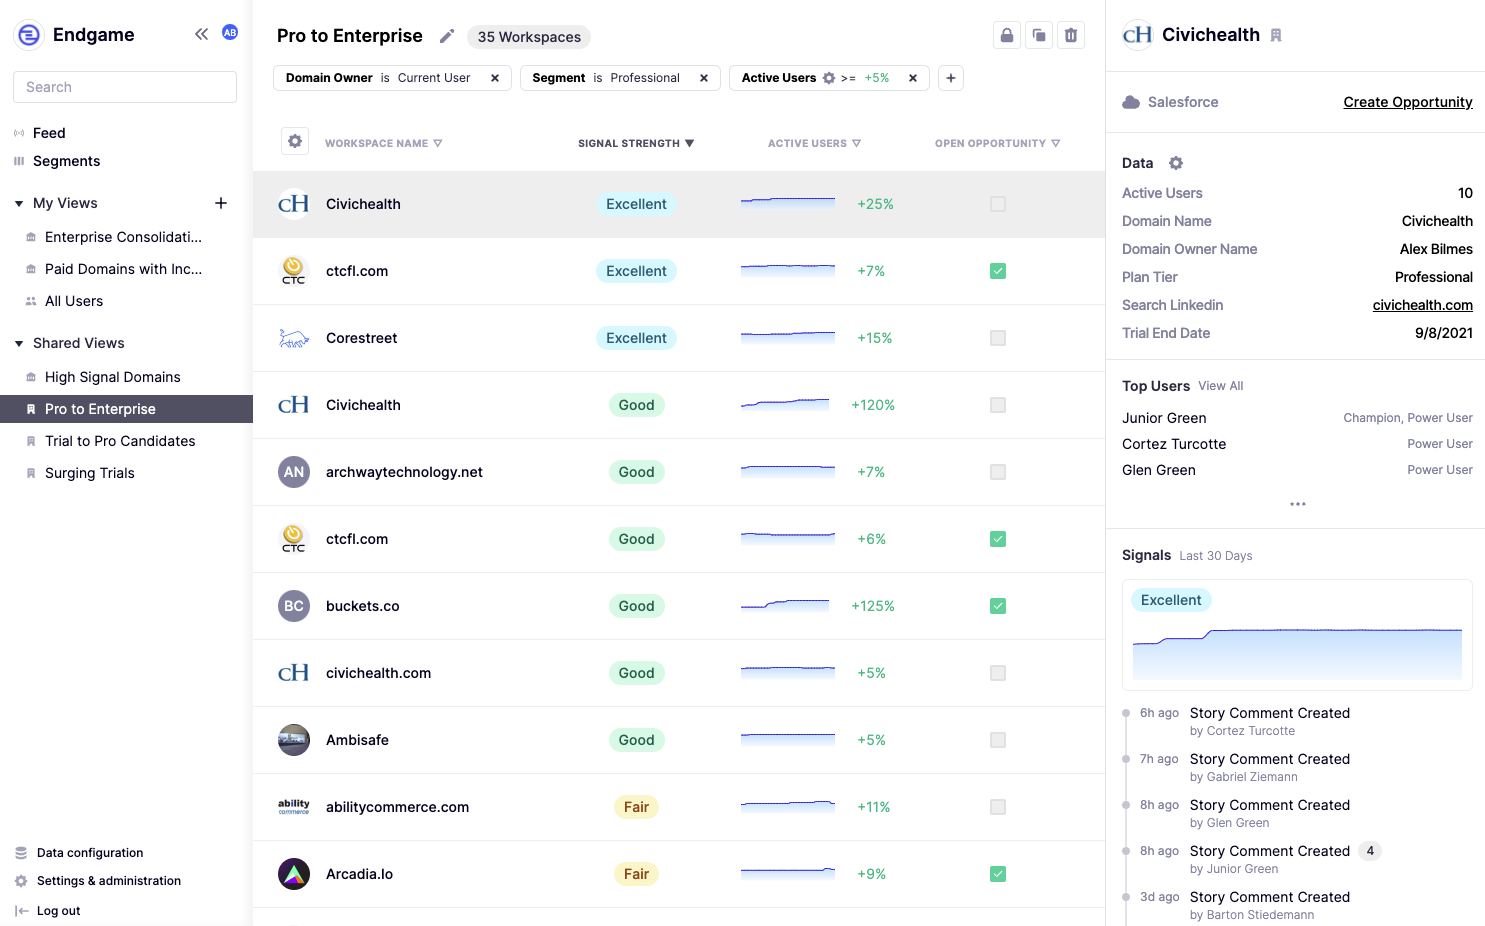Open Feed in the sidebar
Viewport: 1485px width, 926px height.
tap(49, 133)
